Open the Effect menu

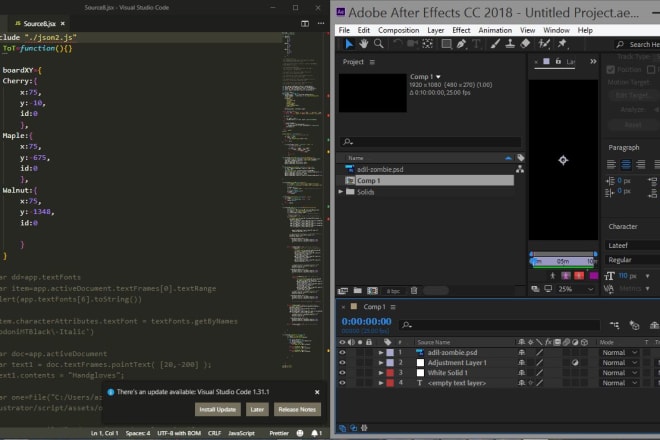tap(461, 30)
